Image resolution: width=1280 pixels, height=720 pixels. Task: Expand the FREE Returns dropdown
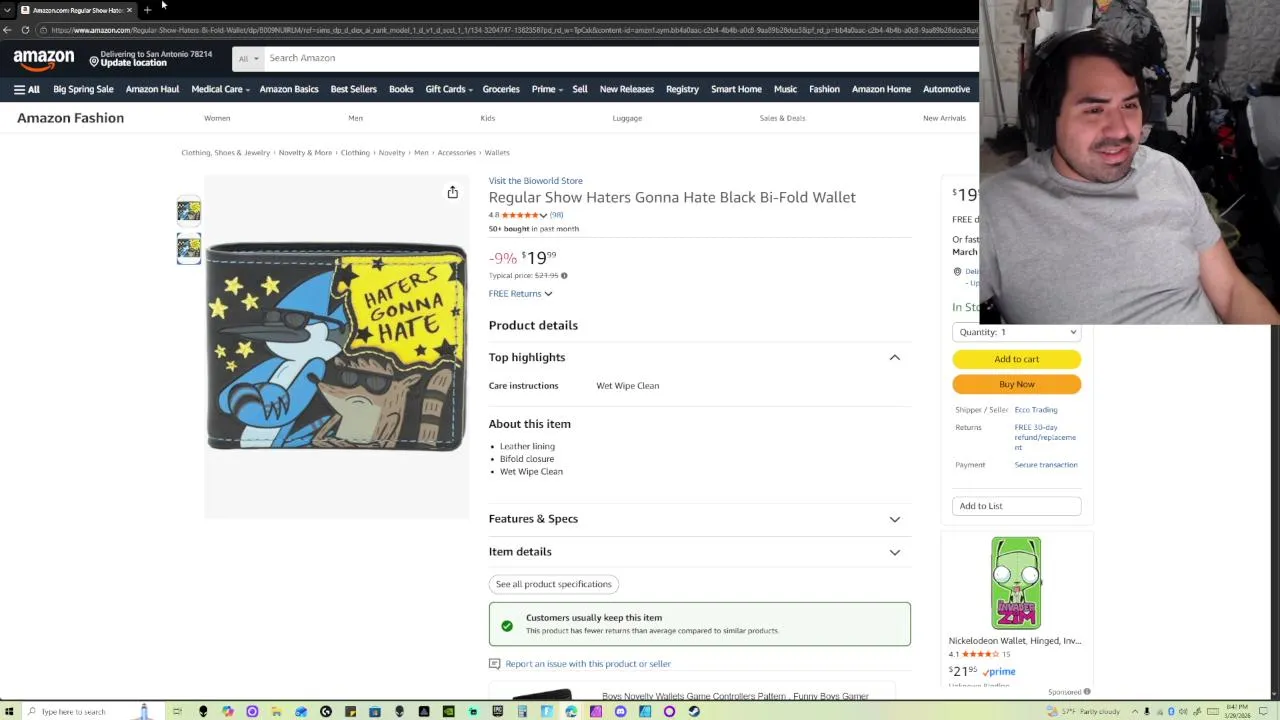pos(520,293)
